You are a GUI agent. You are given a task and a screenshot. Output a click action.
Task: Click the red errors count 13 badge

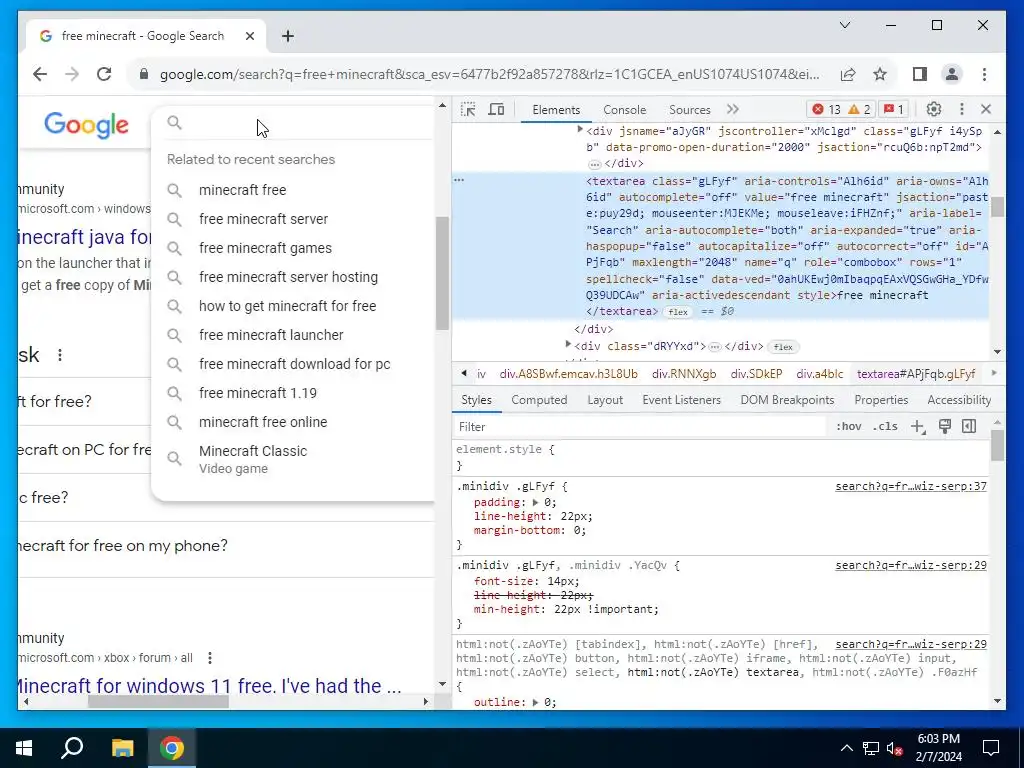click(827, 110)
